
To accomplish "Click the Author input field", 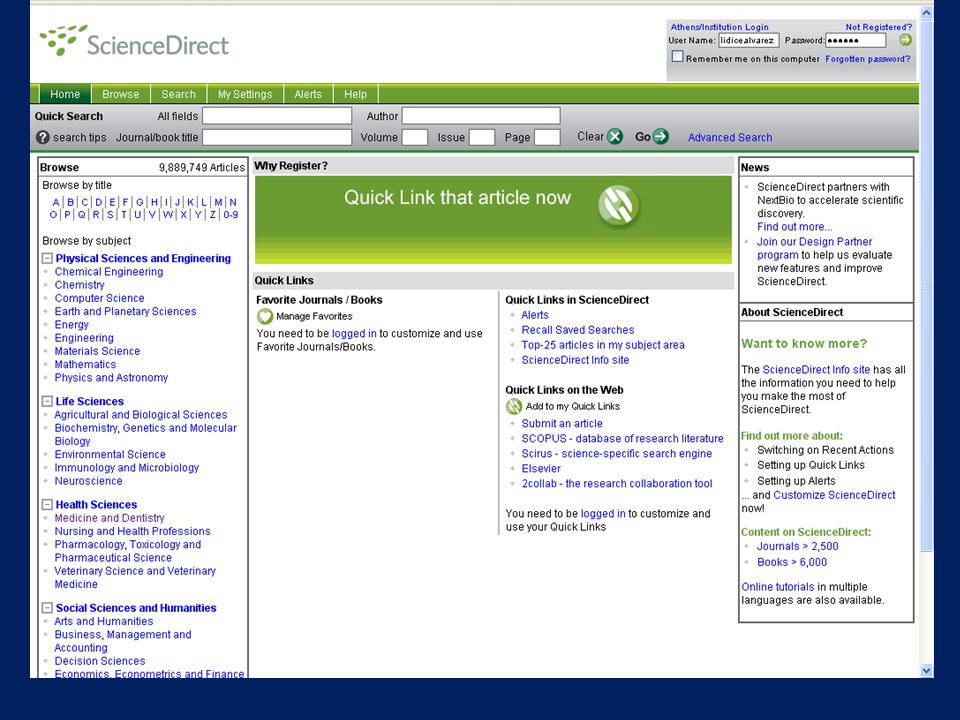I will [x=481, y=116].
